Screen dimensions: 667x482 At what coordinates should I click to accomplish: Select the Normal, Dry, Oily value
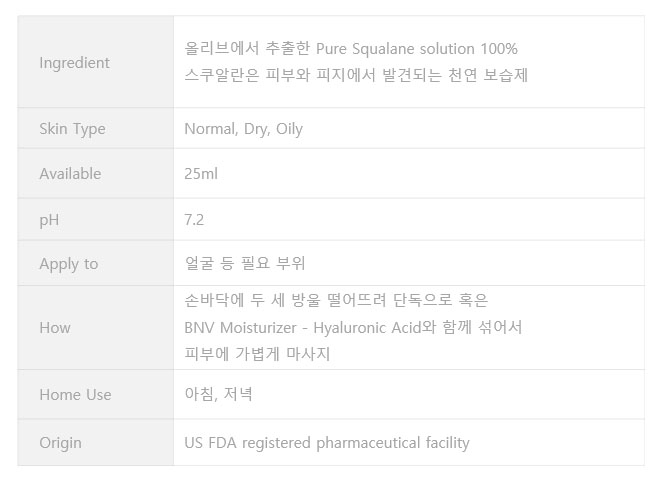pos(243,129)
